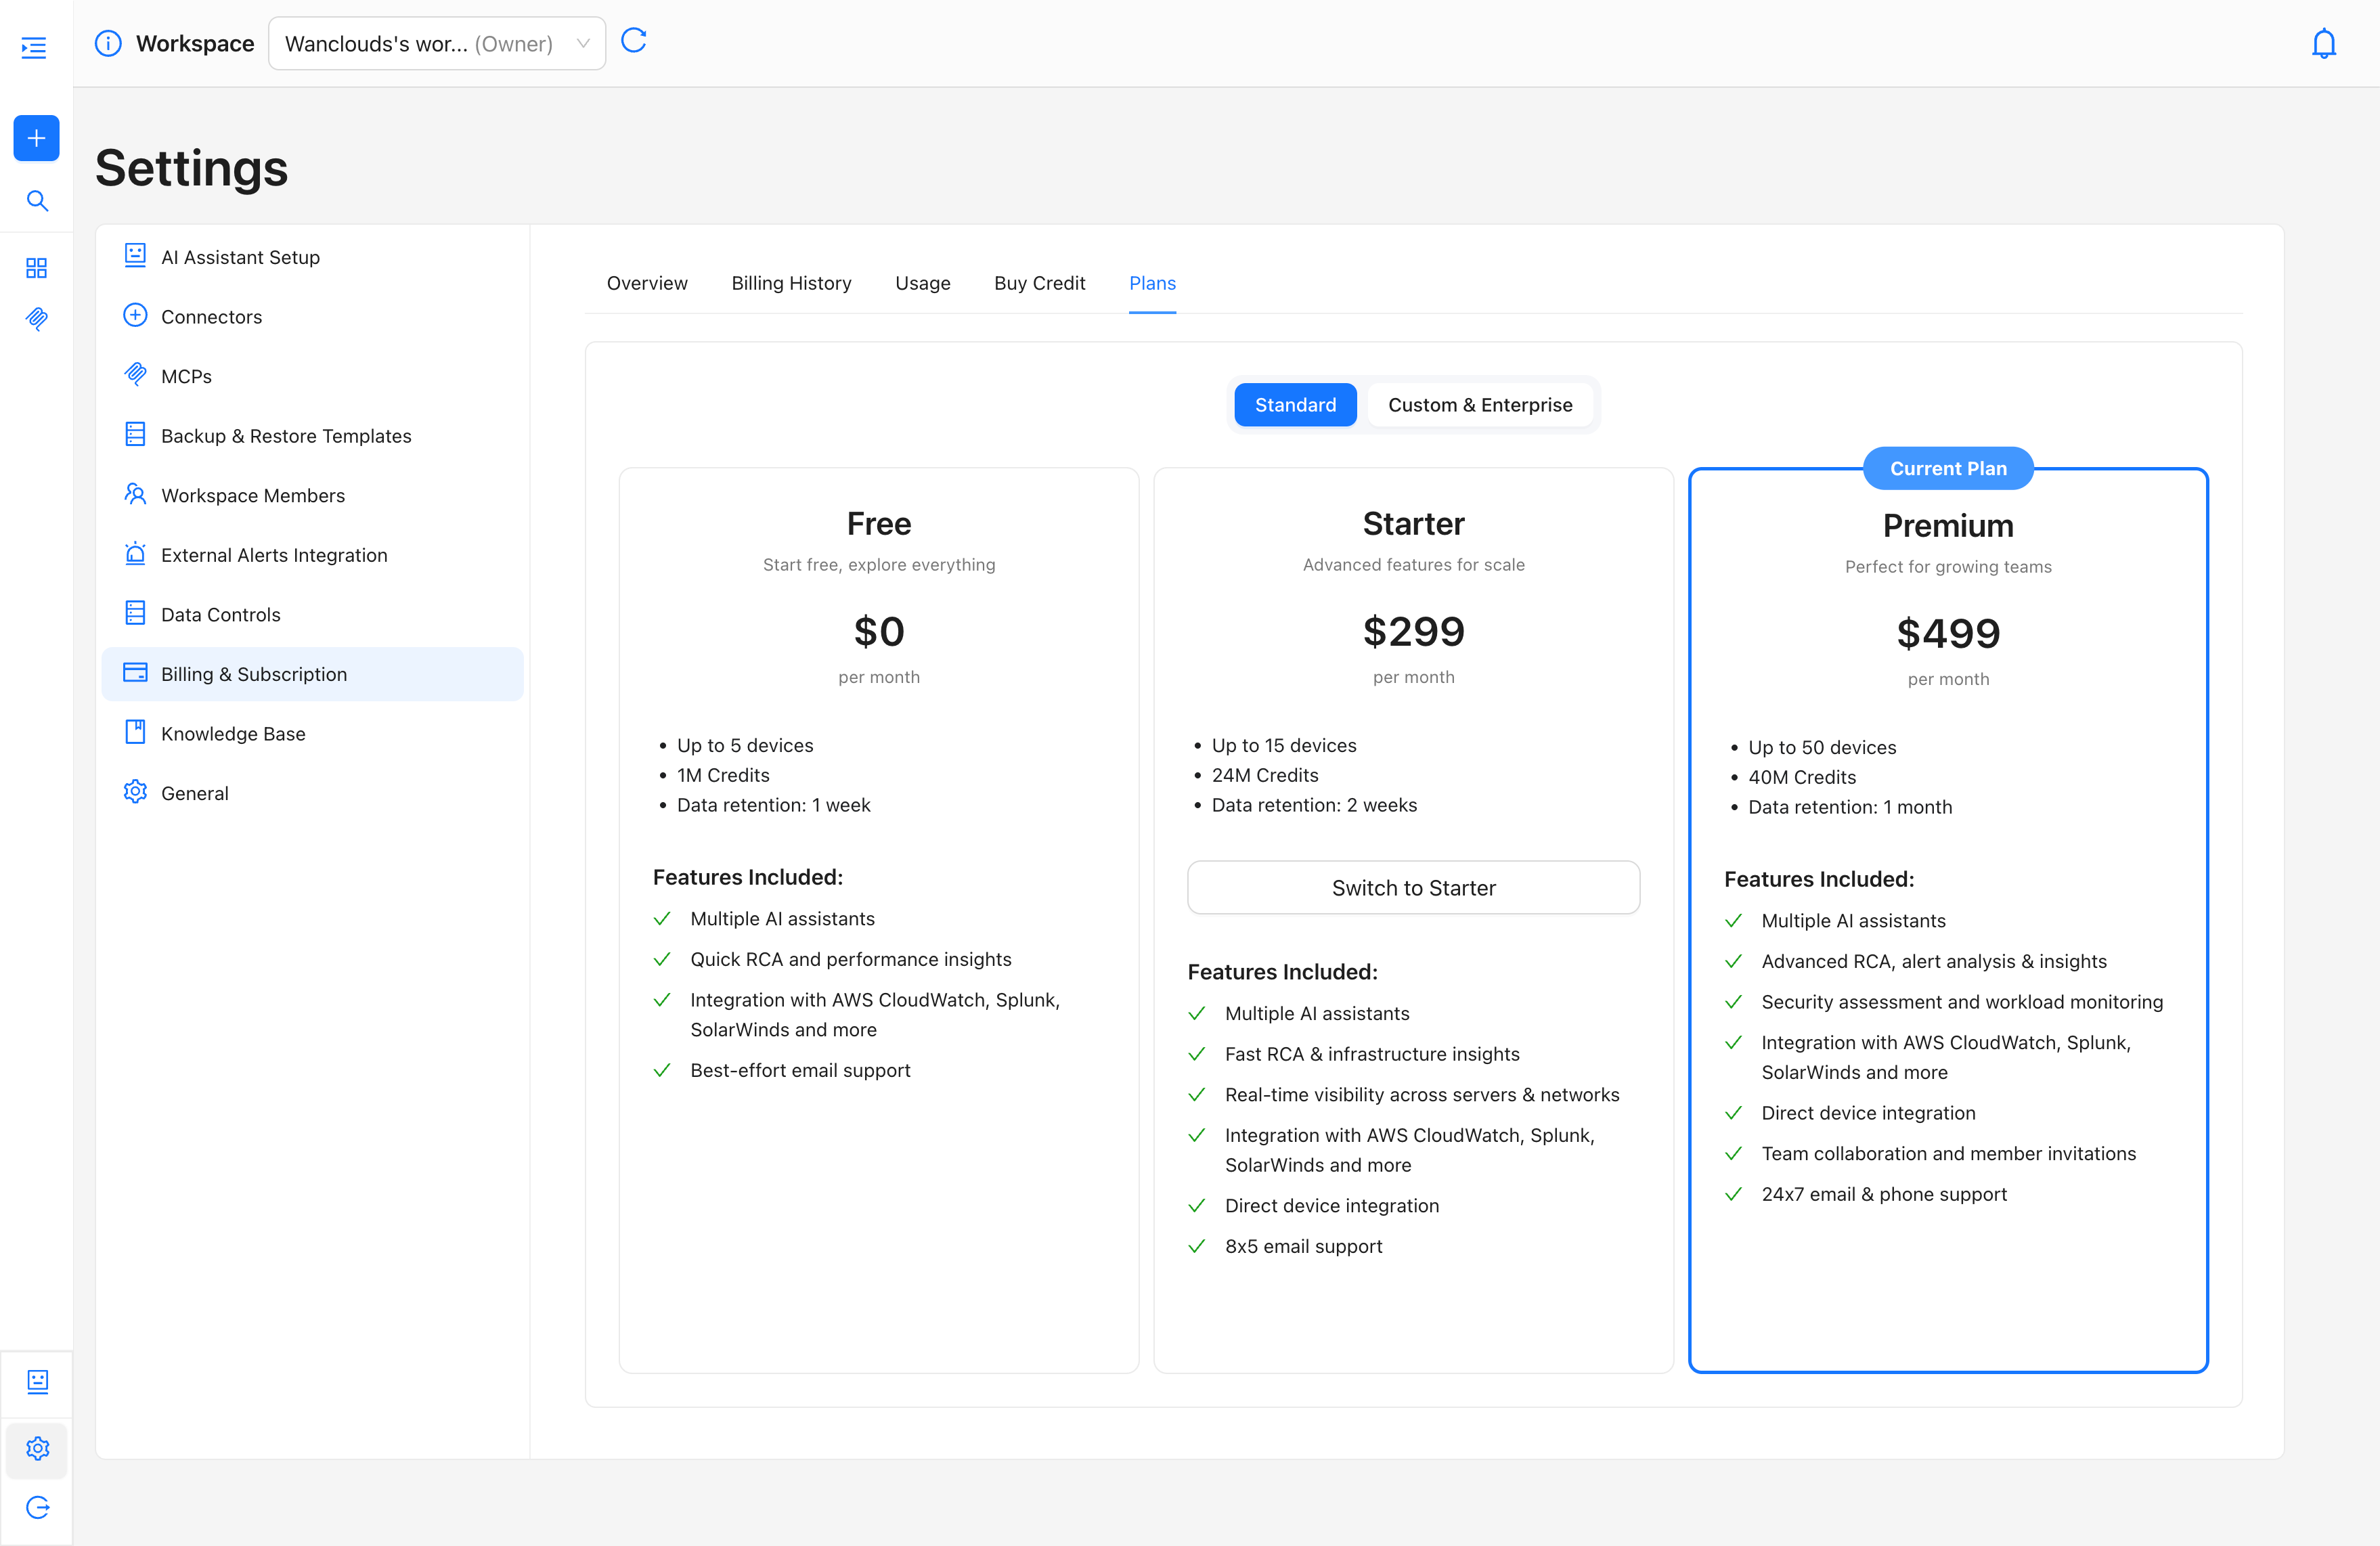Open the AI assistant icon in bottom sidebar
Viewport: 2380px width, 1546px height.
coord(37,1381)
